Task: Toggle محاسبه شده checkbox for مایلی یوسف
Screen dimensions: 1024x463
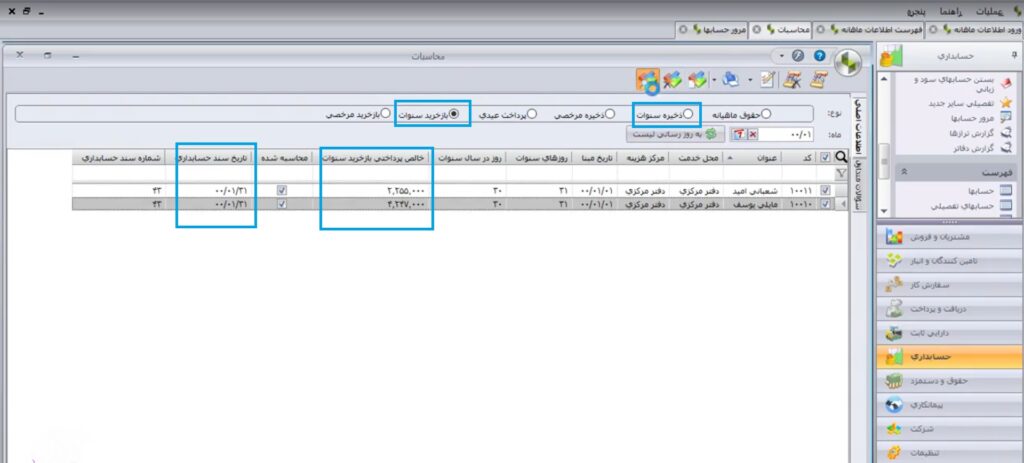Action: 282,204
